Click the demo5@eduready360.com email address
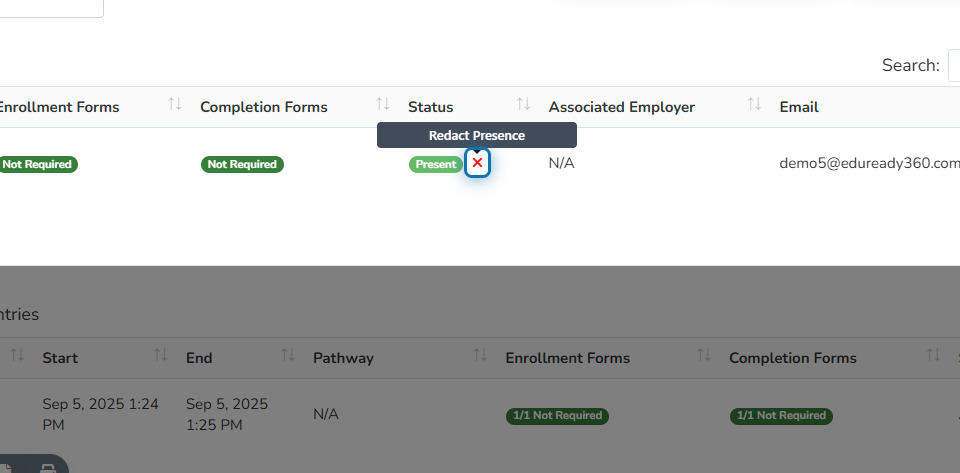Screen dimensions: 960x473 pyautogui.click(x=869, y=163)
